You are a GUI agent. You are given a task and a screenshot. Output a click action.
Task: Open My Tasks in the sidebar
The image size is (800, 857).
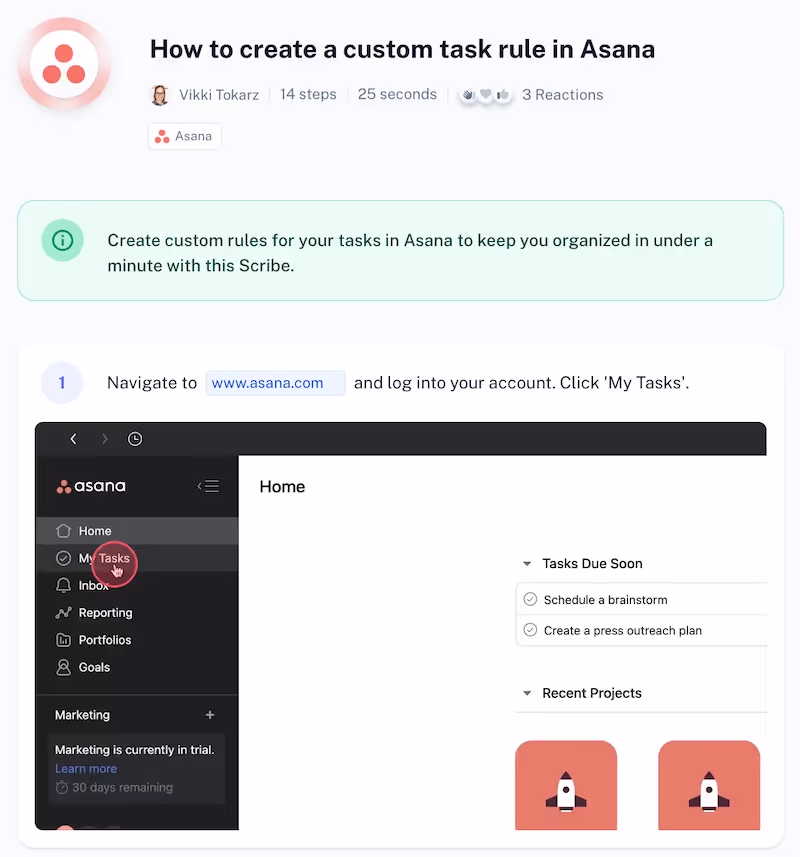(x=137, y=558)
